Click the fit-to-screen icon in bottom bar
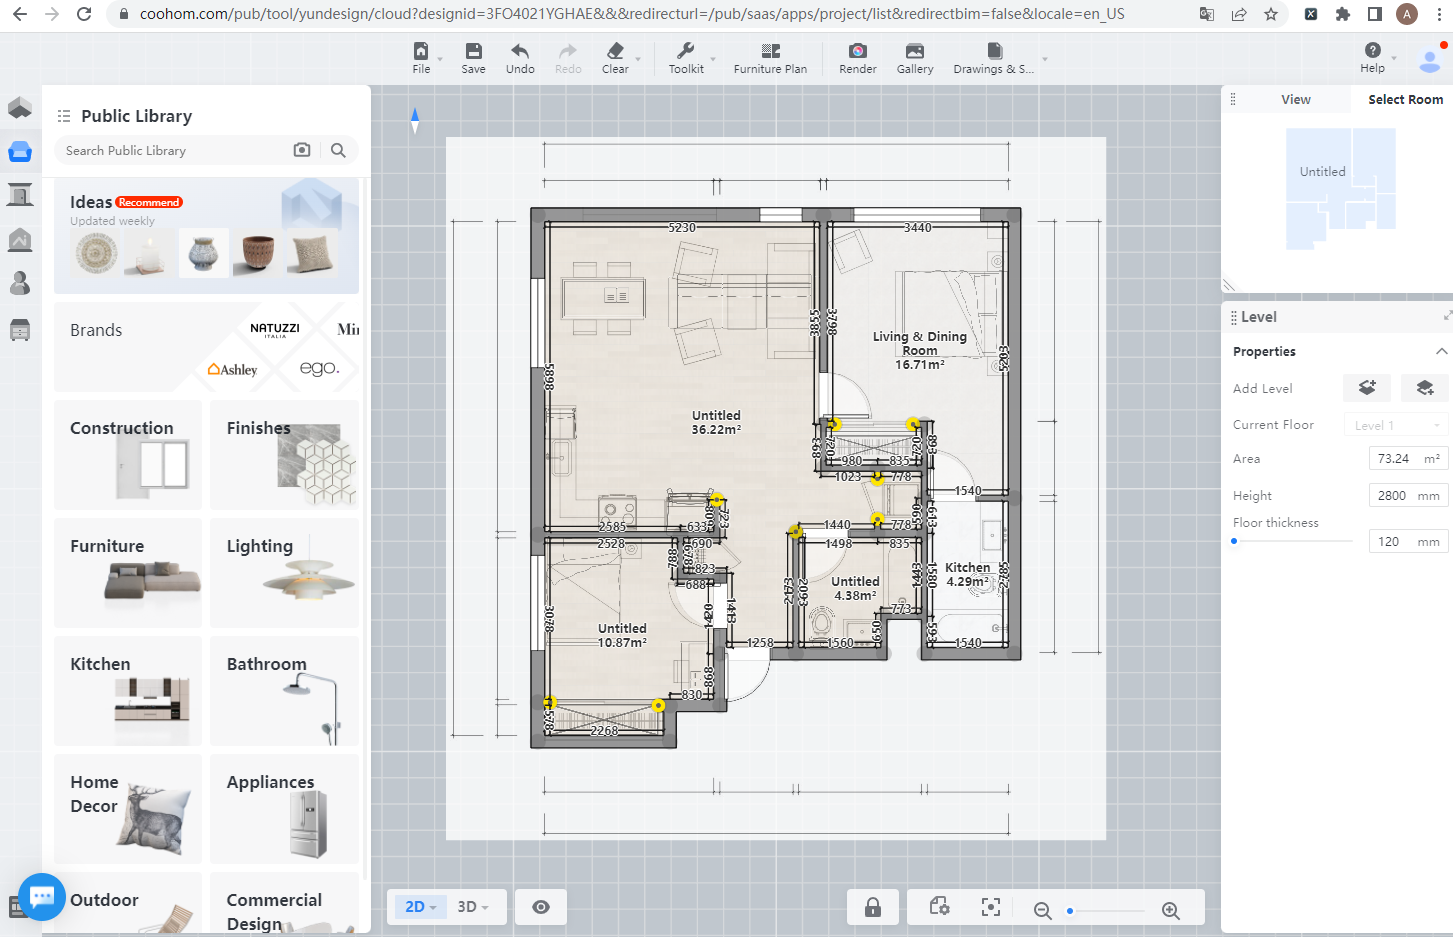Screen dimensions: 1453x937 pos(990,907)
